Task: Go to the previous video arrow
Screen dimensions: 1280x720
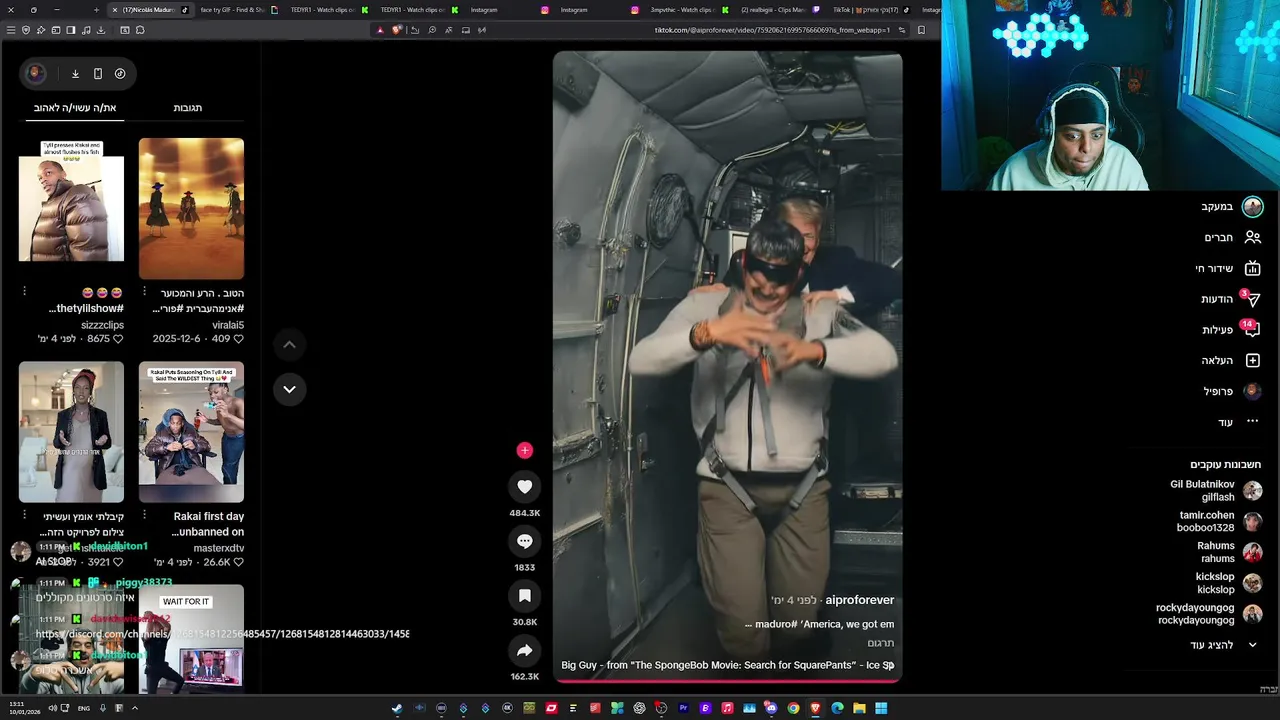Action: click(289, 345)
